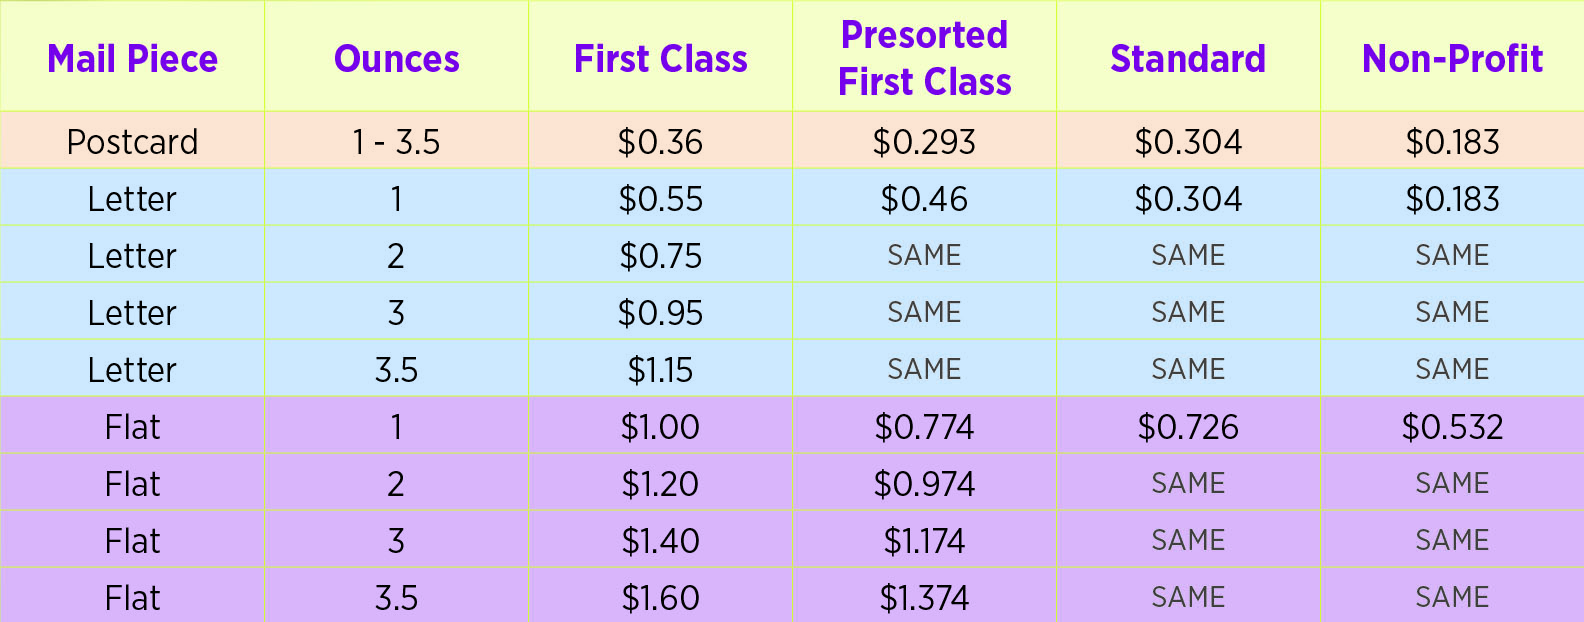Click the $0.95 letter price cell
1584x622 pixels.
coord(661,313)
